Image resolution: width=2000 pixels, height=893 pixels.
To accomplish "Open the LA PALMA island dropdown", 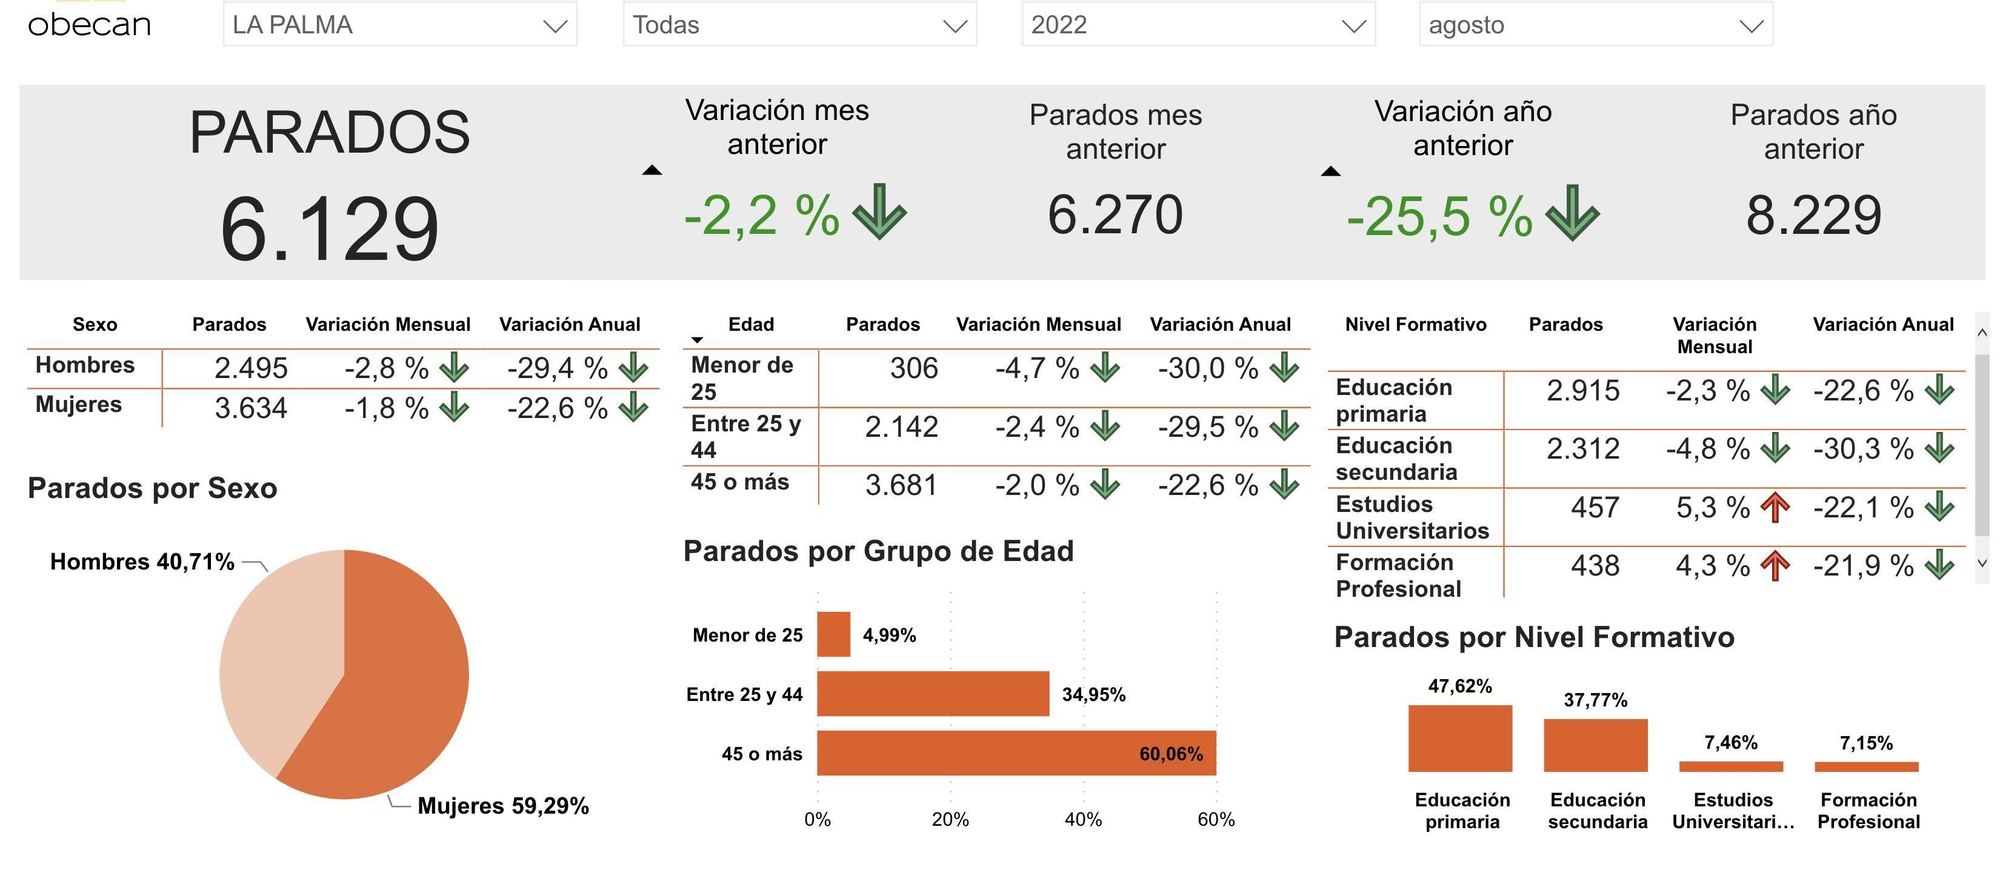I will coord(400,25).
